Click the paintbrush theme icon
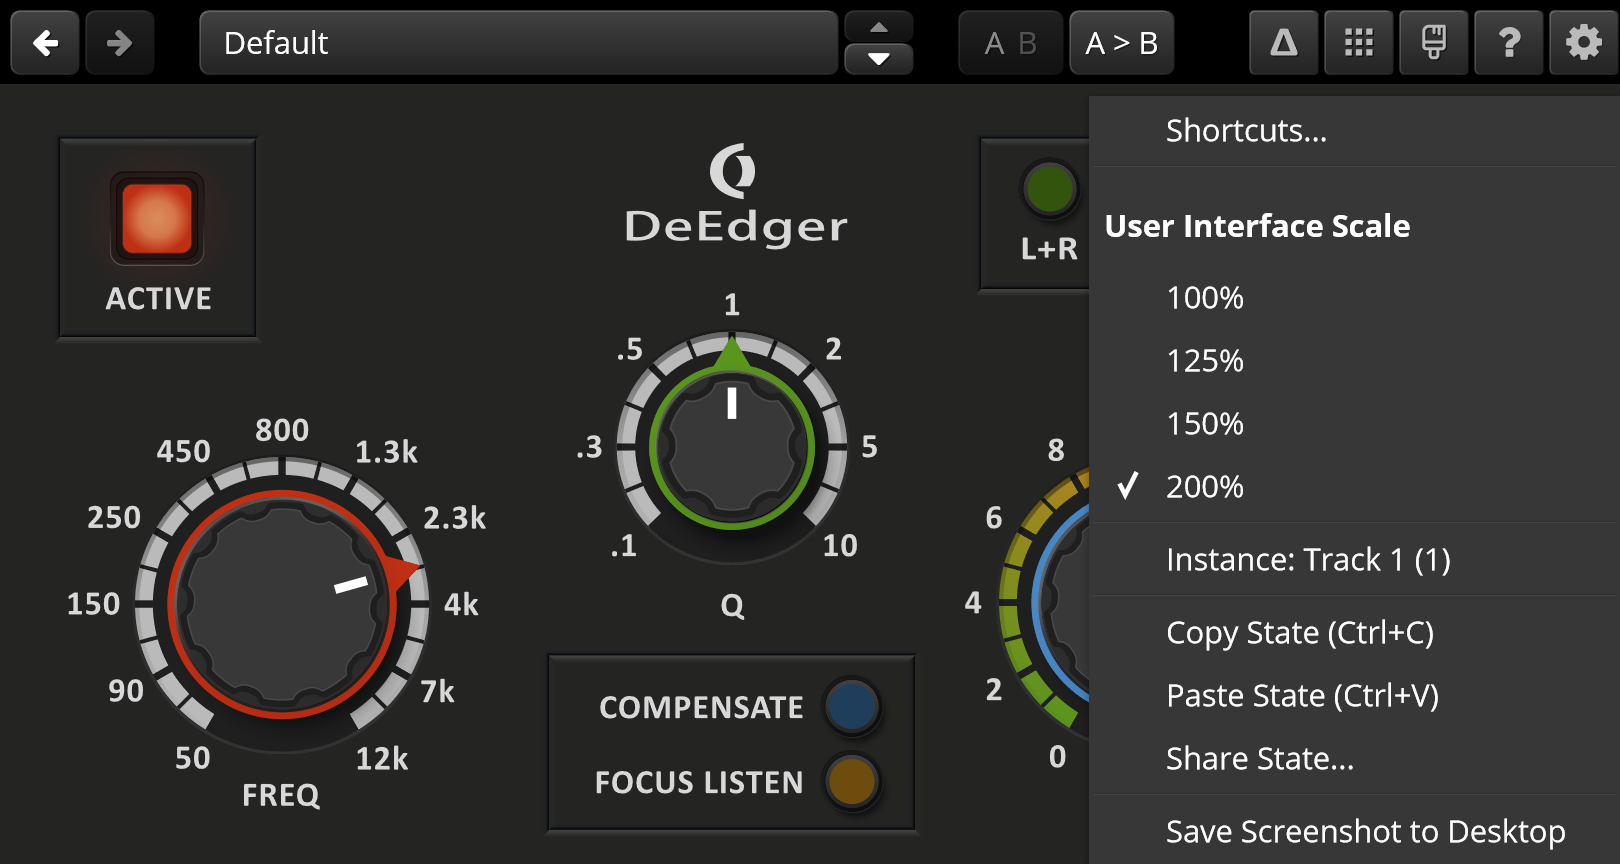The image size is (1620, 864). (x=1434, y=43)
